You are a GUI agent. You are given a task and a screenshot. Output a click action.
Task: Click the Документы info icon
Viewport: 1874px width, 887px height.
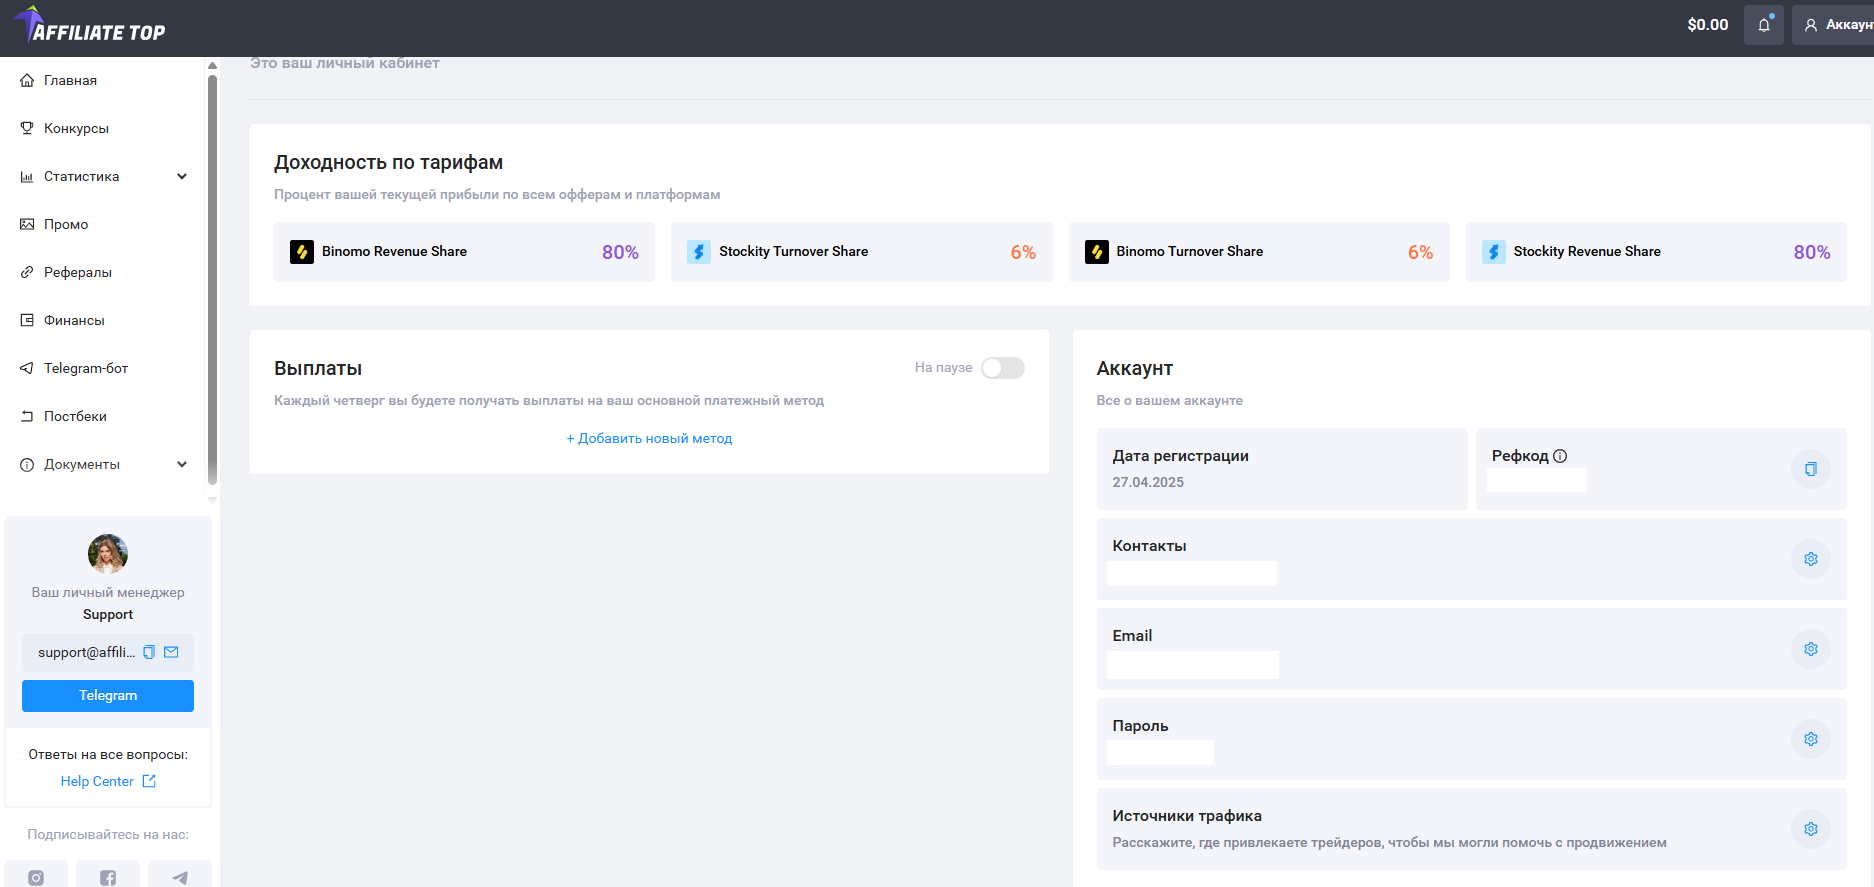[x=27, y=464]
